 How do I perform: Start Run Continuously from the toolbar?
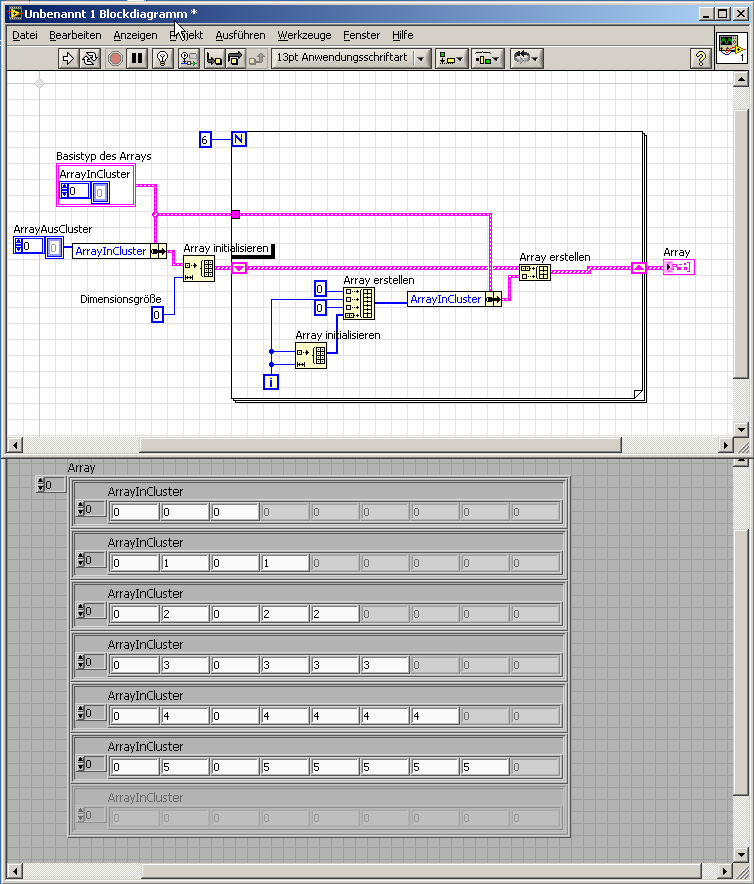pos(90,58)
